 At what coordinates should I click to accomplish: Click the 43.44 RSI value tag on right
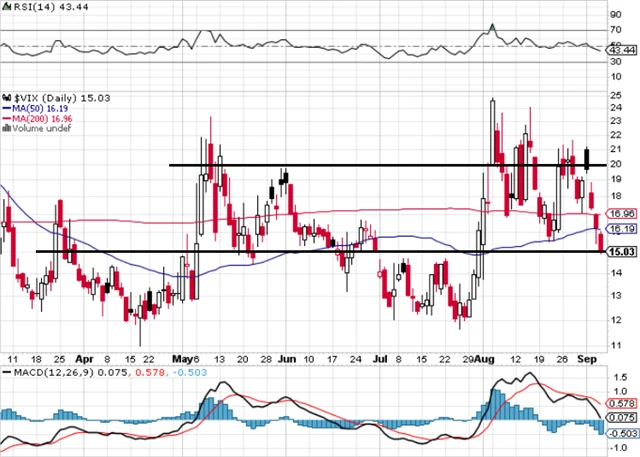click(x=622, y=49)
